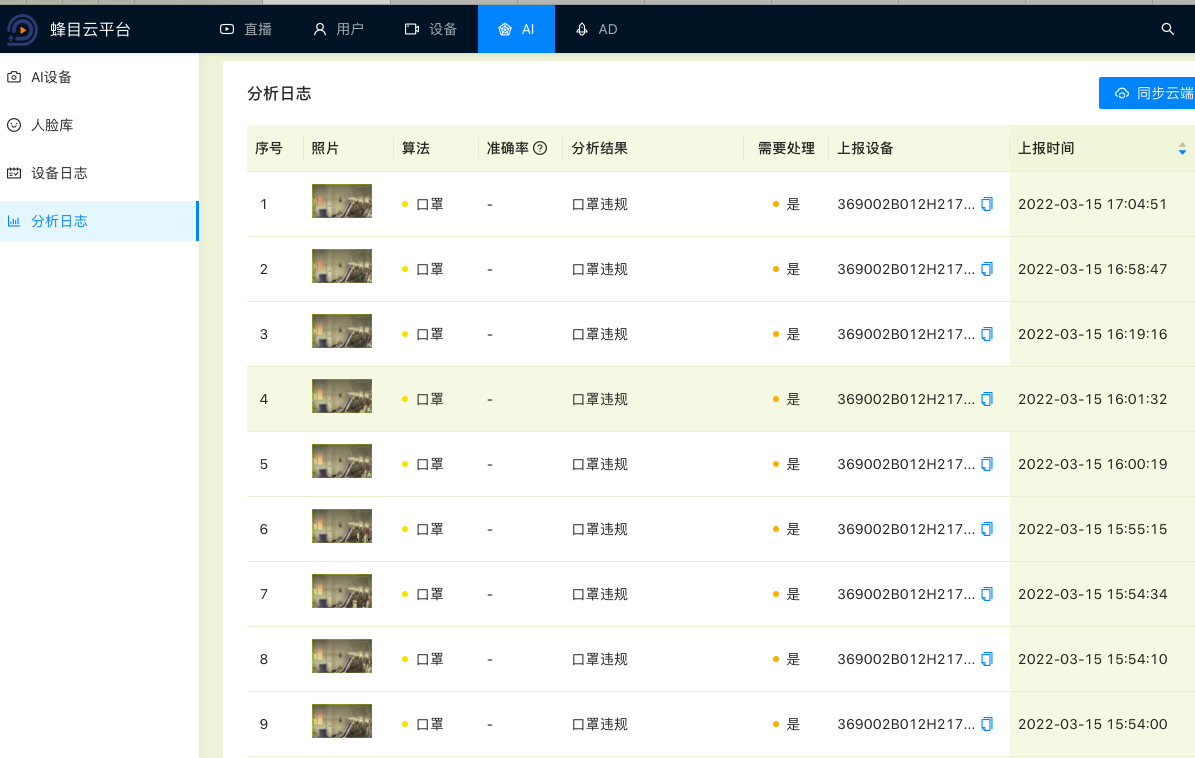Click the search icon in the top bar
Viewport: 1195px width, 758px height.
tap(1167, 29)
